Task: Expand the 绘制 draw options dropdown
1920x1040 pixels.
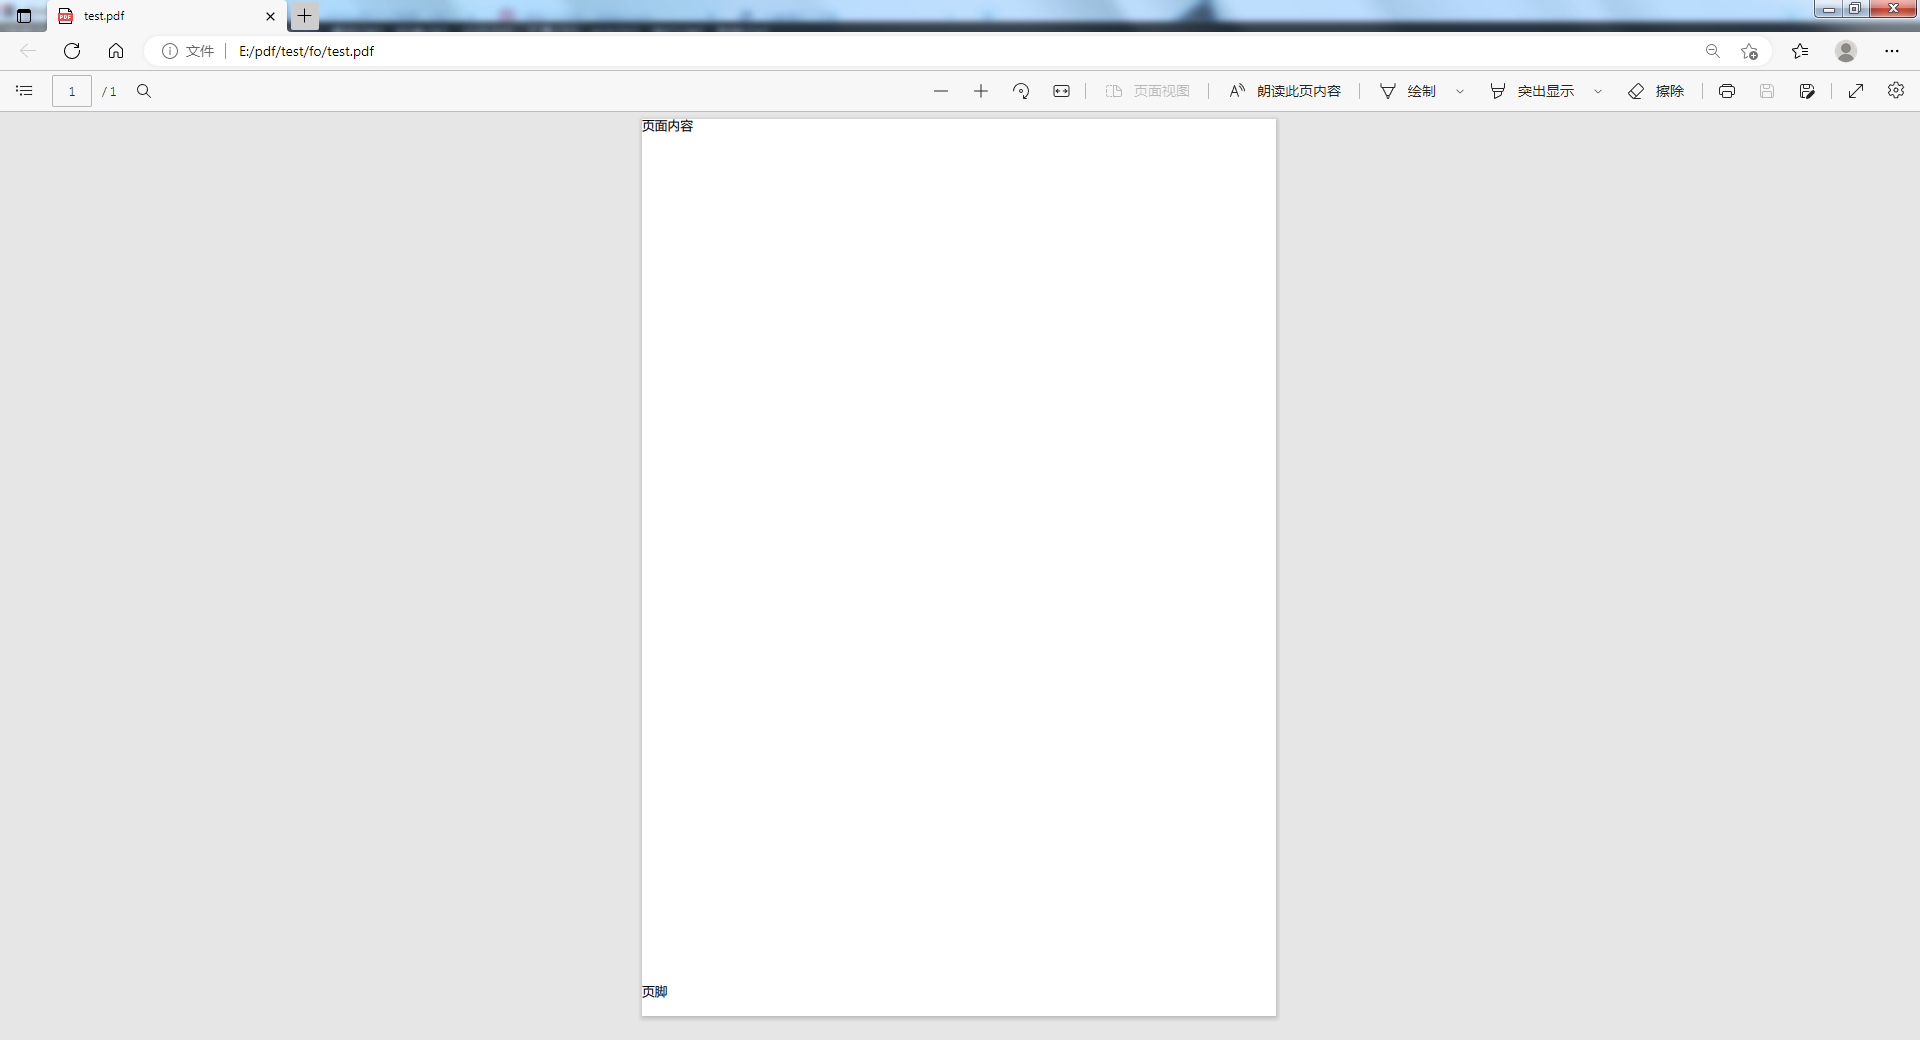Action: click(1460, 91)
